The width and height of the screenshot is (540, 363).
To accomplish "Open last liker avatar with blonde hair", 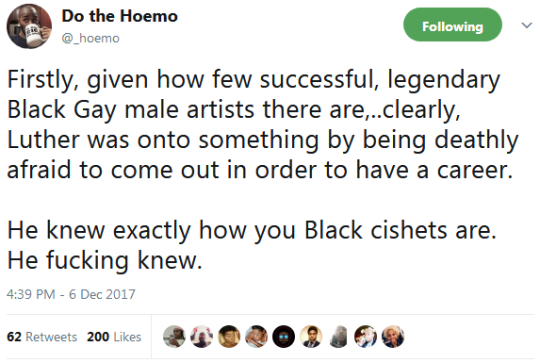I will click(393, 336).
